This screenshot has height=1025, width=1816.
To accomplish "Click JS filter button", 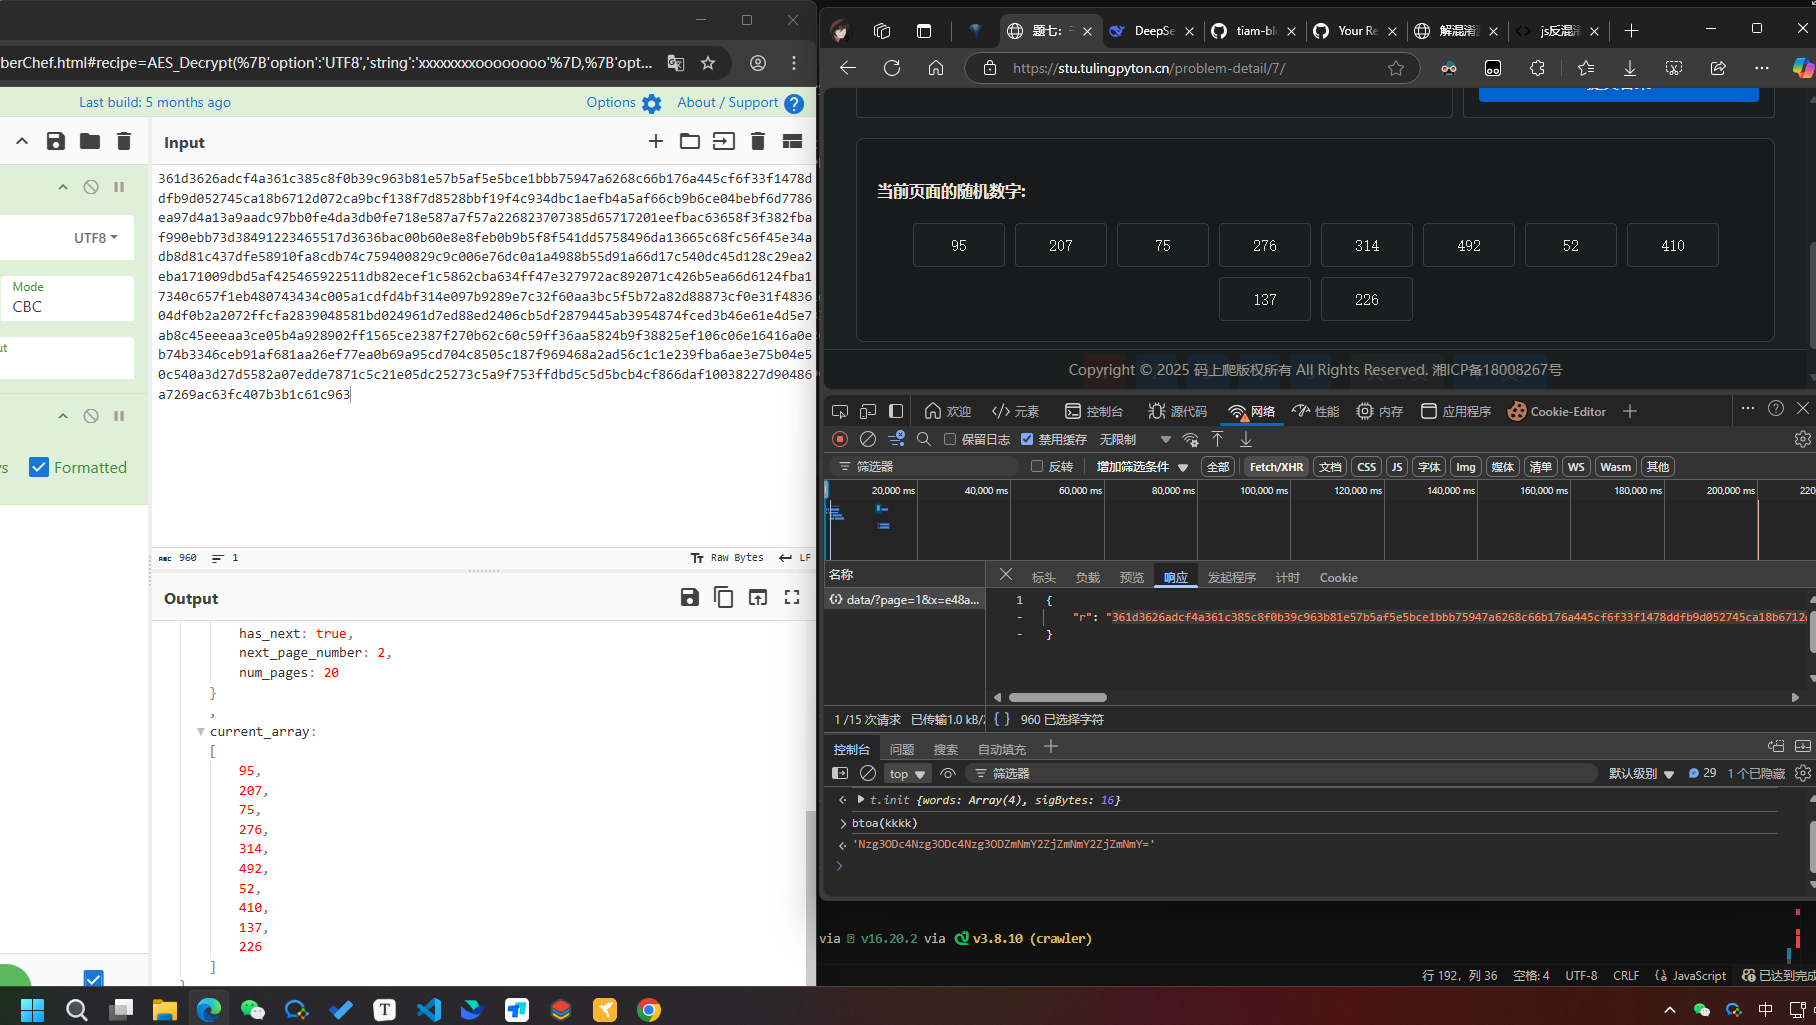I will coord(1397,466).
